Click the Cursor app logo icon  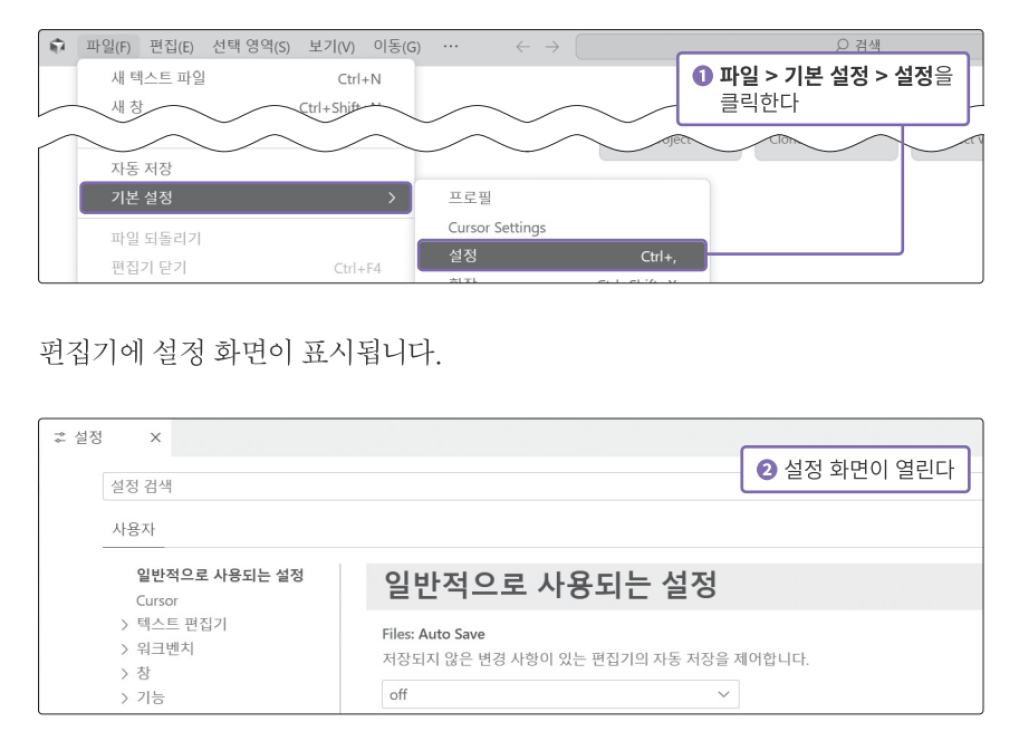[58, 46]
